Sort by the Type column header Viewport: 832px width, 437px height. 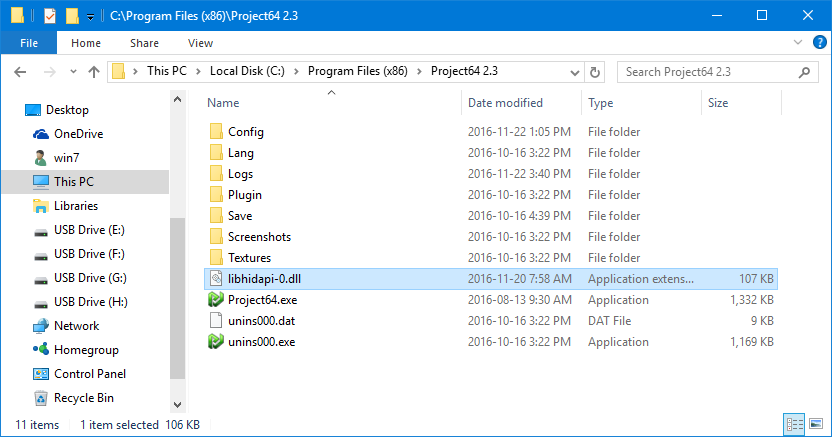pos(600,103)
